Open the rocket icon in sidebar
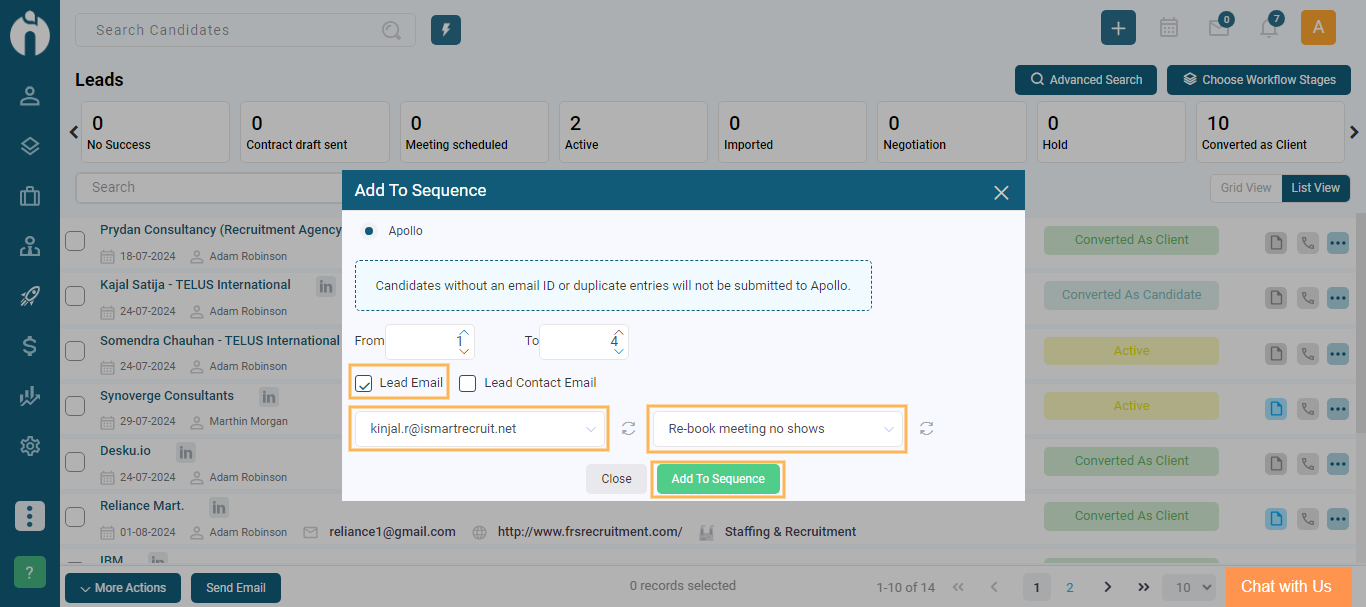The height and width of the screenshot is (607, 1366). (x=30, y=296)
